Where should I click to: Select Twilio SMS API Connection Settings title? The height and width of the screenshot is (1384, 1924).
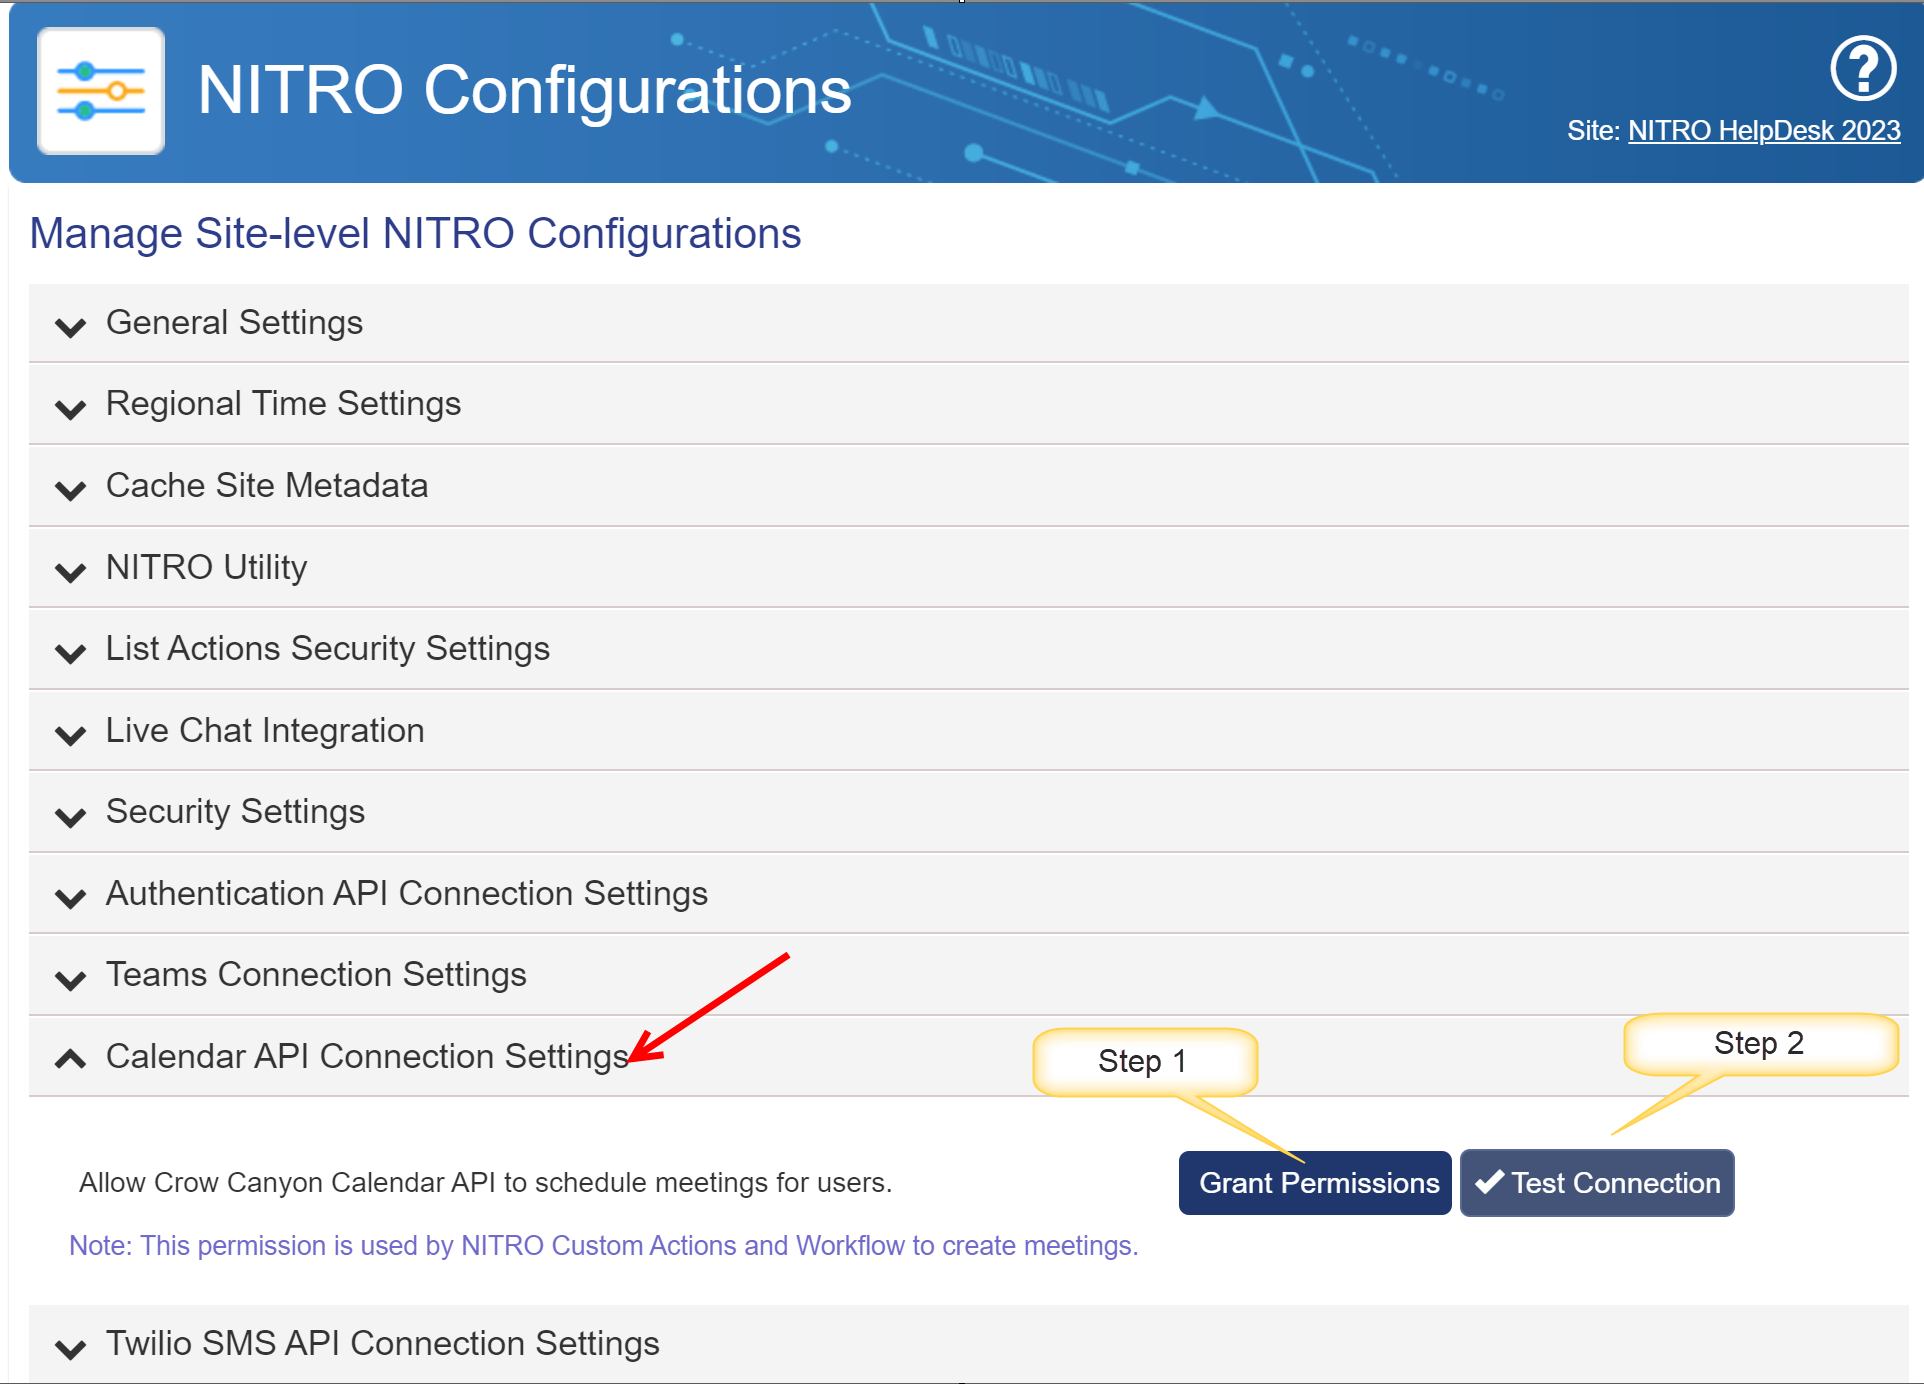tap(383, 1343)
